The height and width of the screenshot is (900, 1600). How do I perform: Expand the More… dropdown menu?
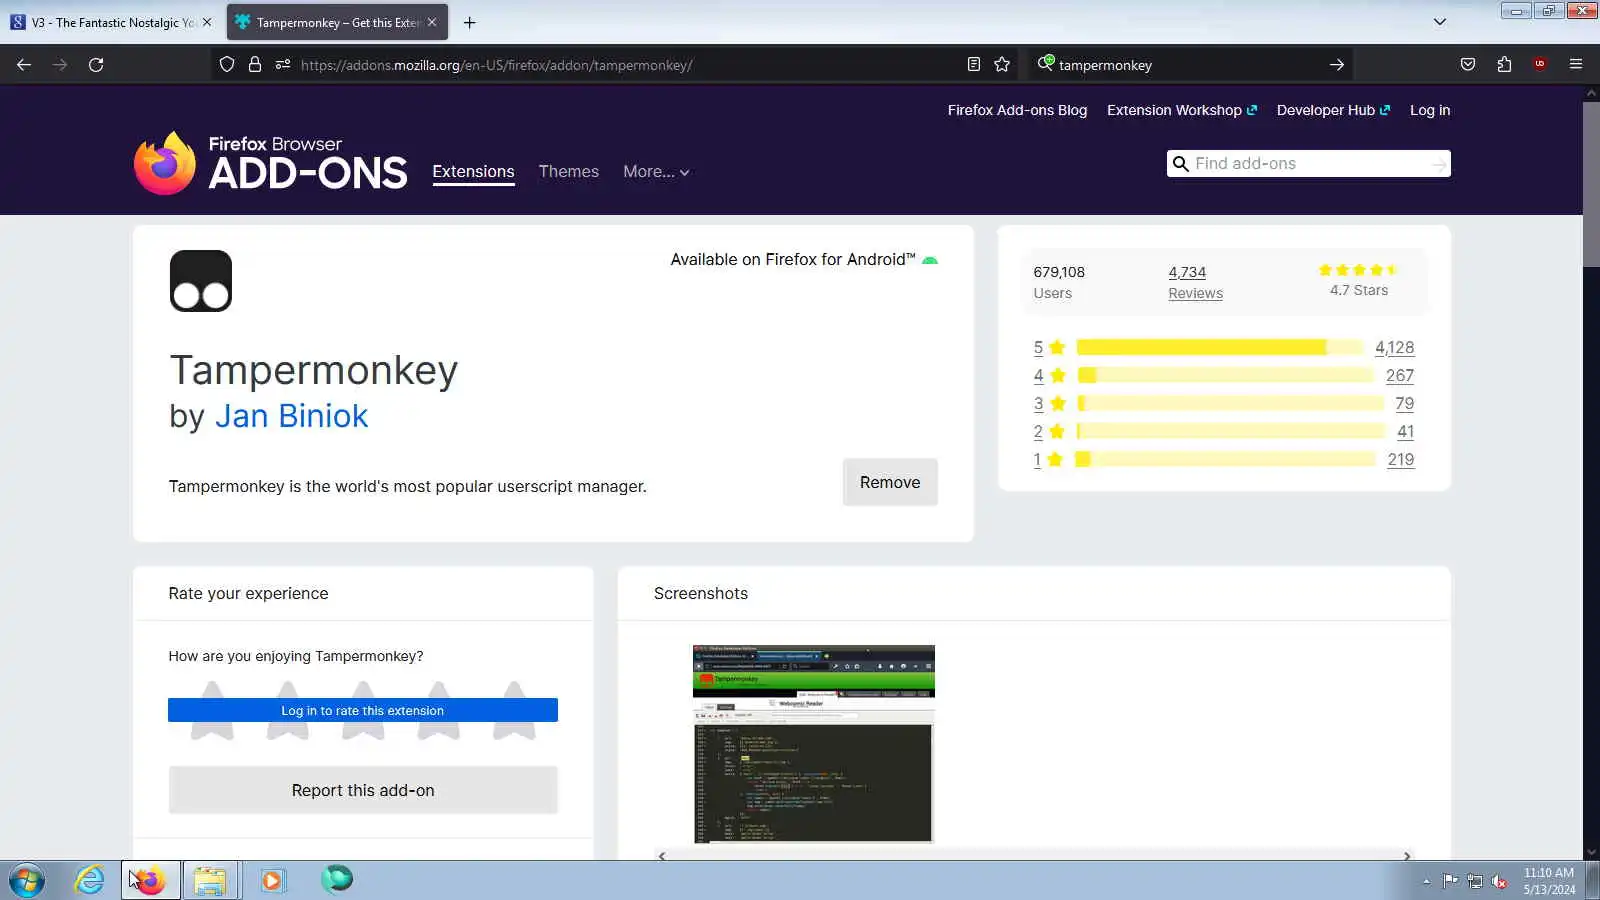[x=656, y=172]
